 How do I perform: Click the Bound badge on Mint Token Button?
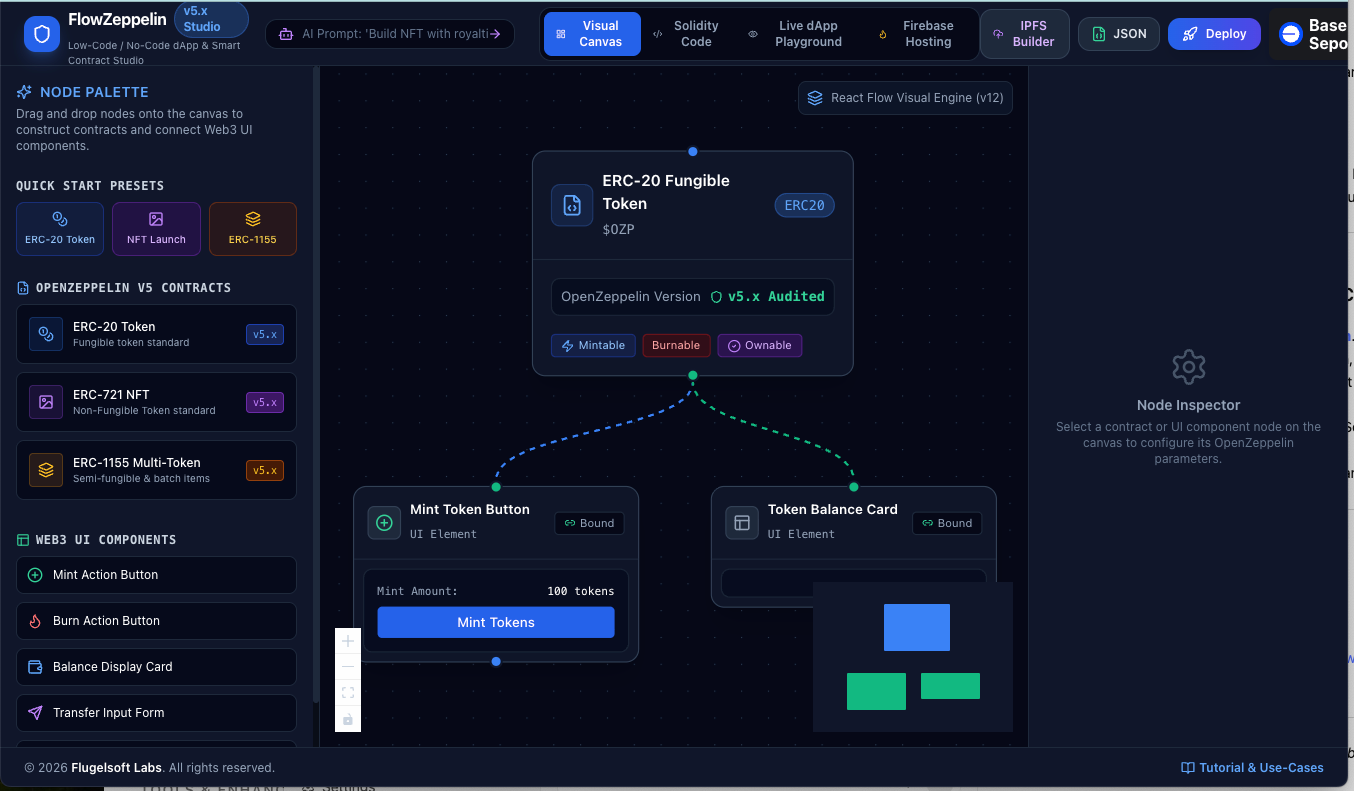tap(589, 523)
